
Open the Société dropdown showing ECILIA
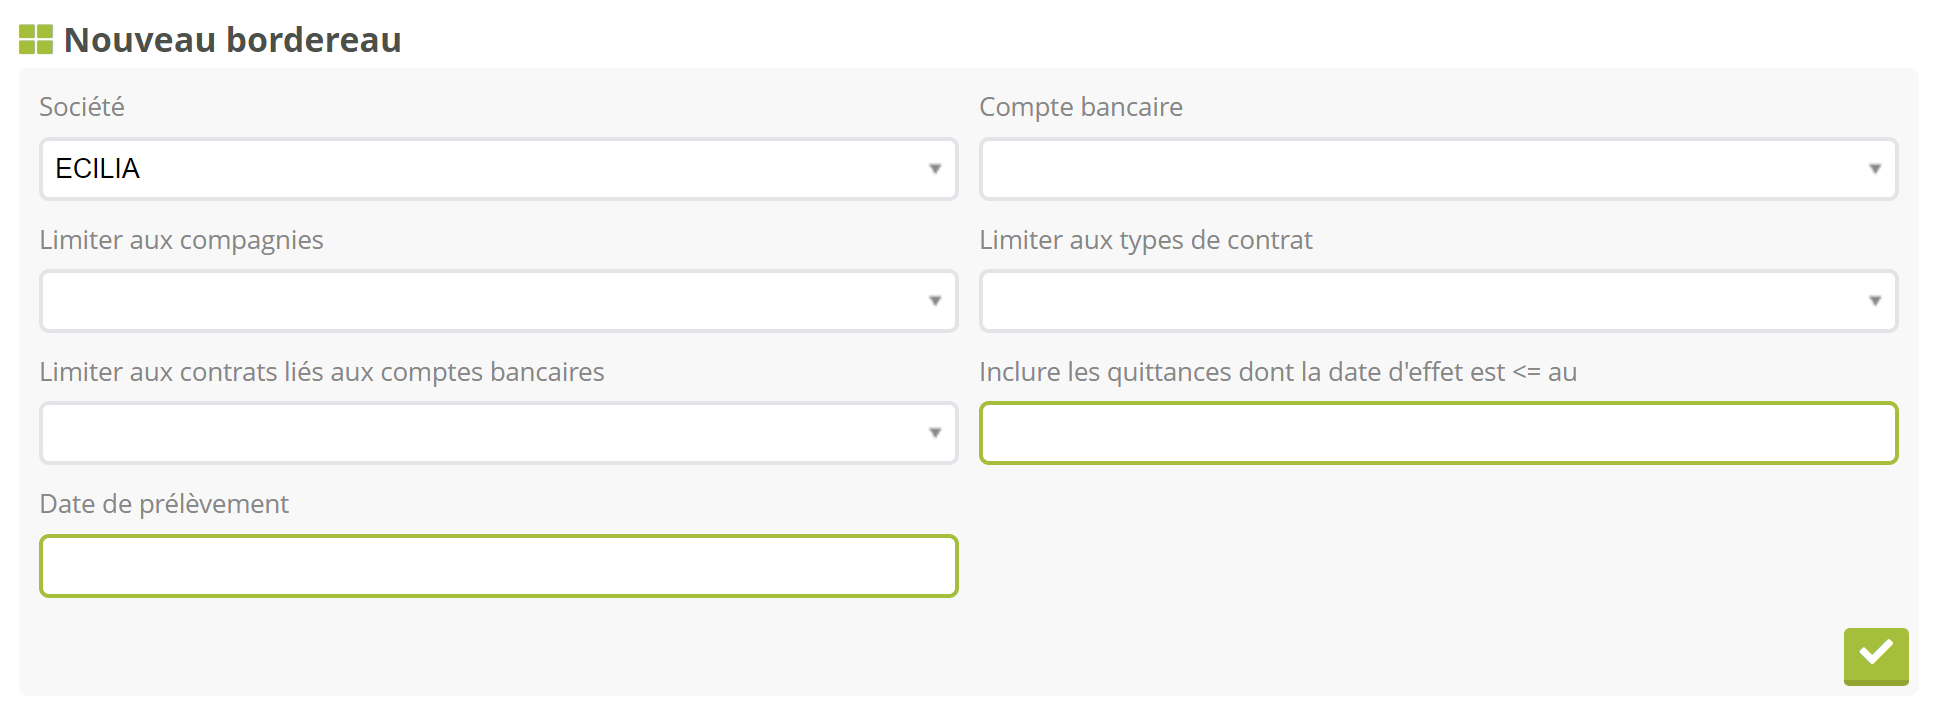click(x=498, y=169)
